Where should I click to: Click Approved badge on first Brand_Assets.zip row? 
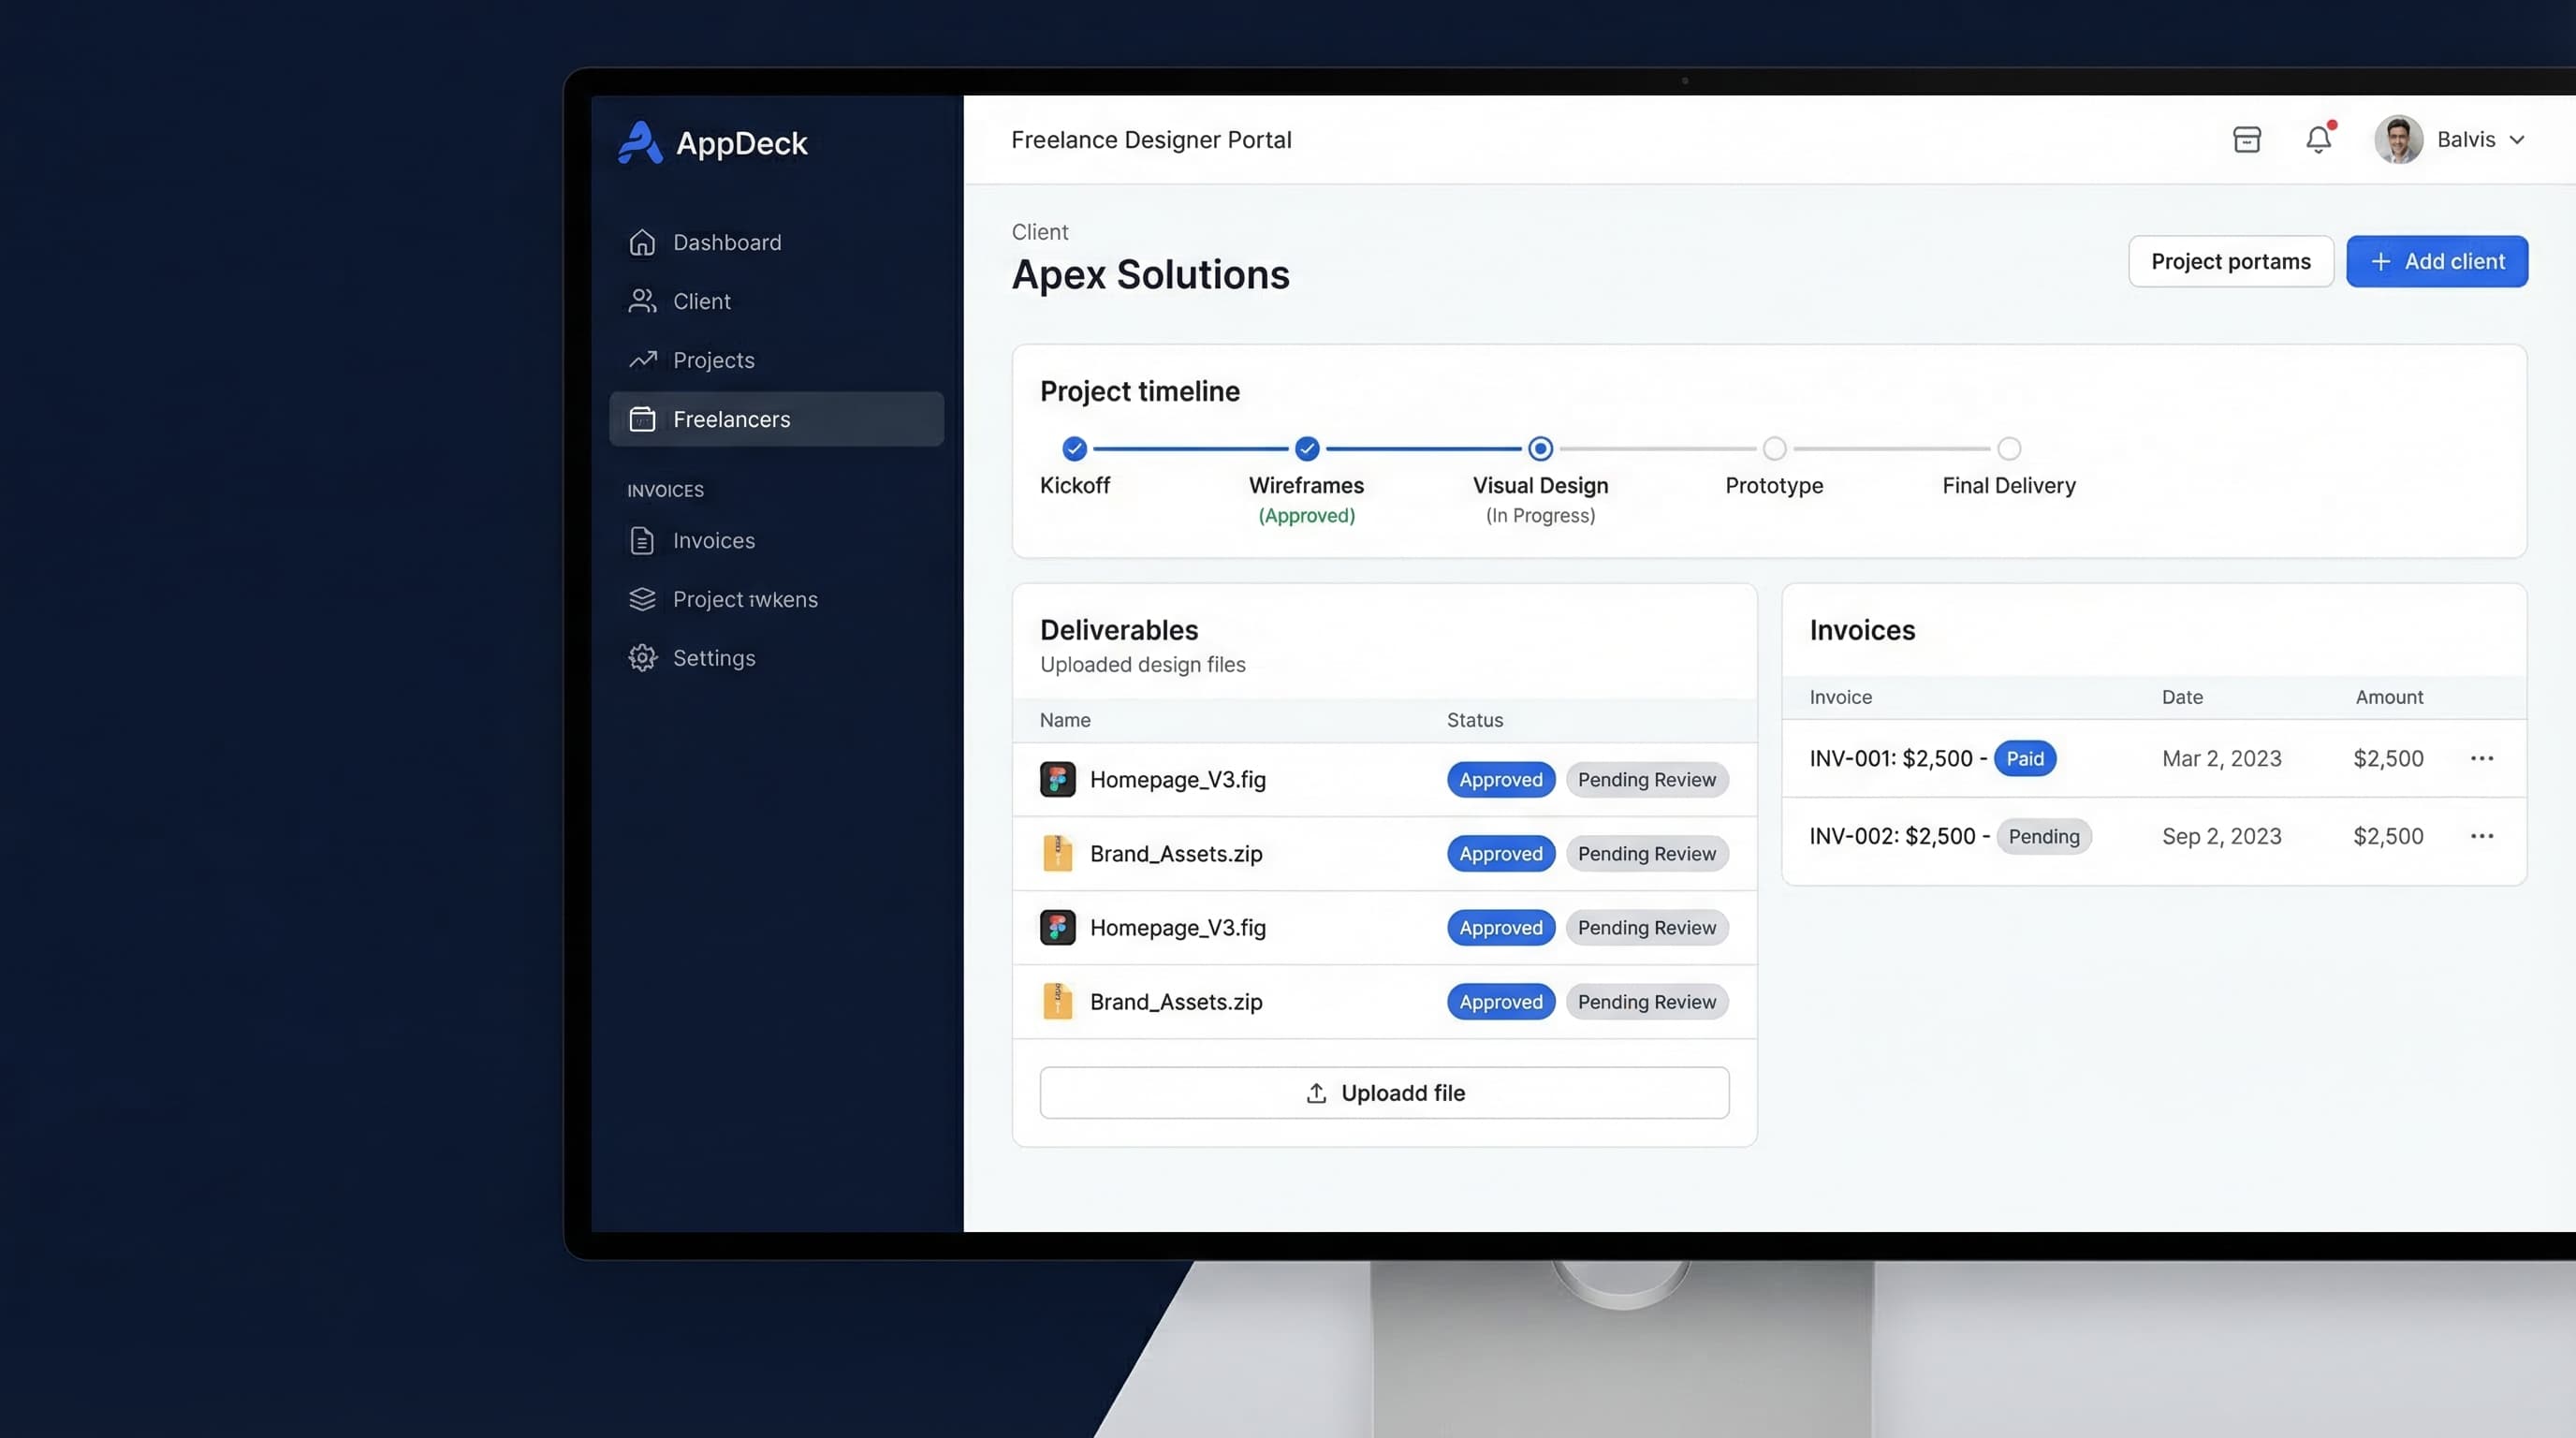[1501, 853]
